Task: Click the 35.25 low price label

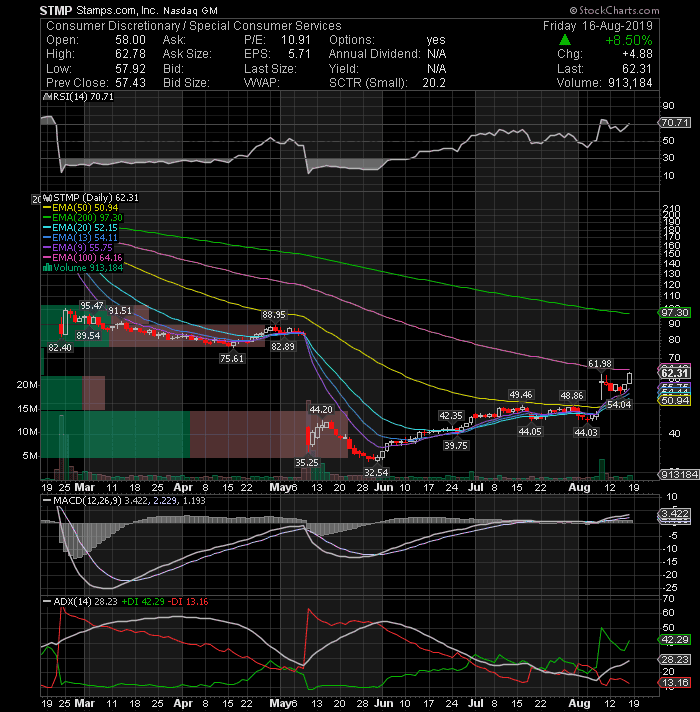Action: (307, 462)
